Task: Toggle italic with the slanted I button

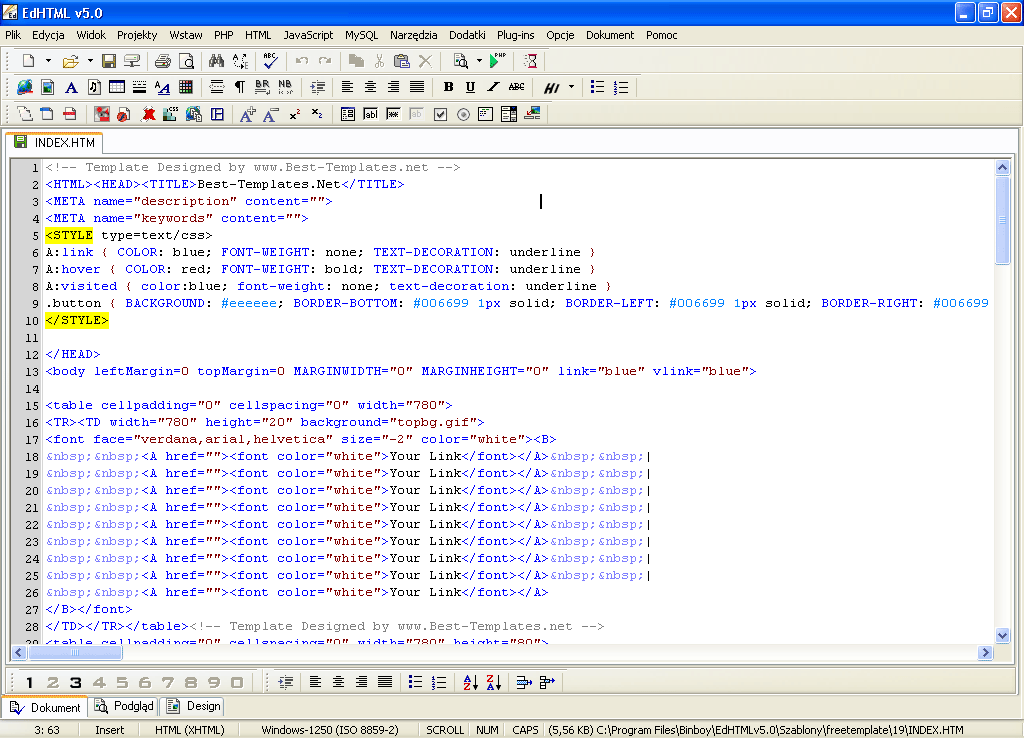Action: click(x=493, y=87)
